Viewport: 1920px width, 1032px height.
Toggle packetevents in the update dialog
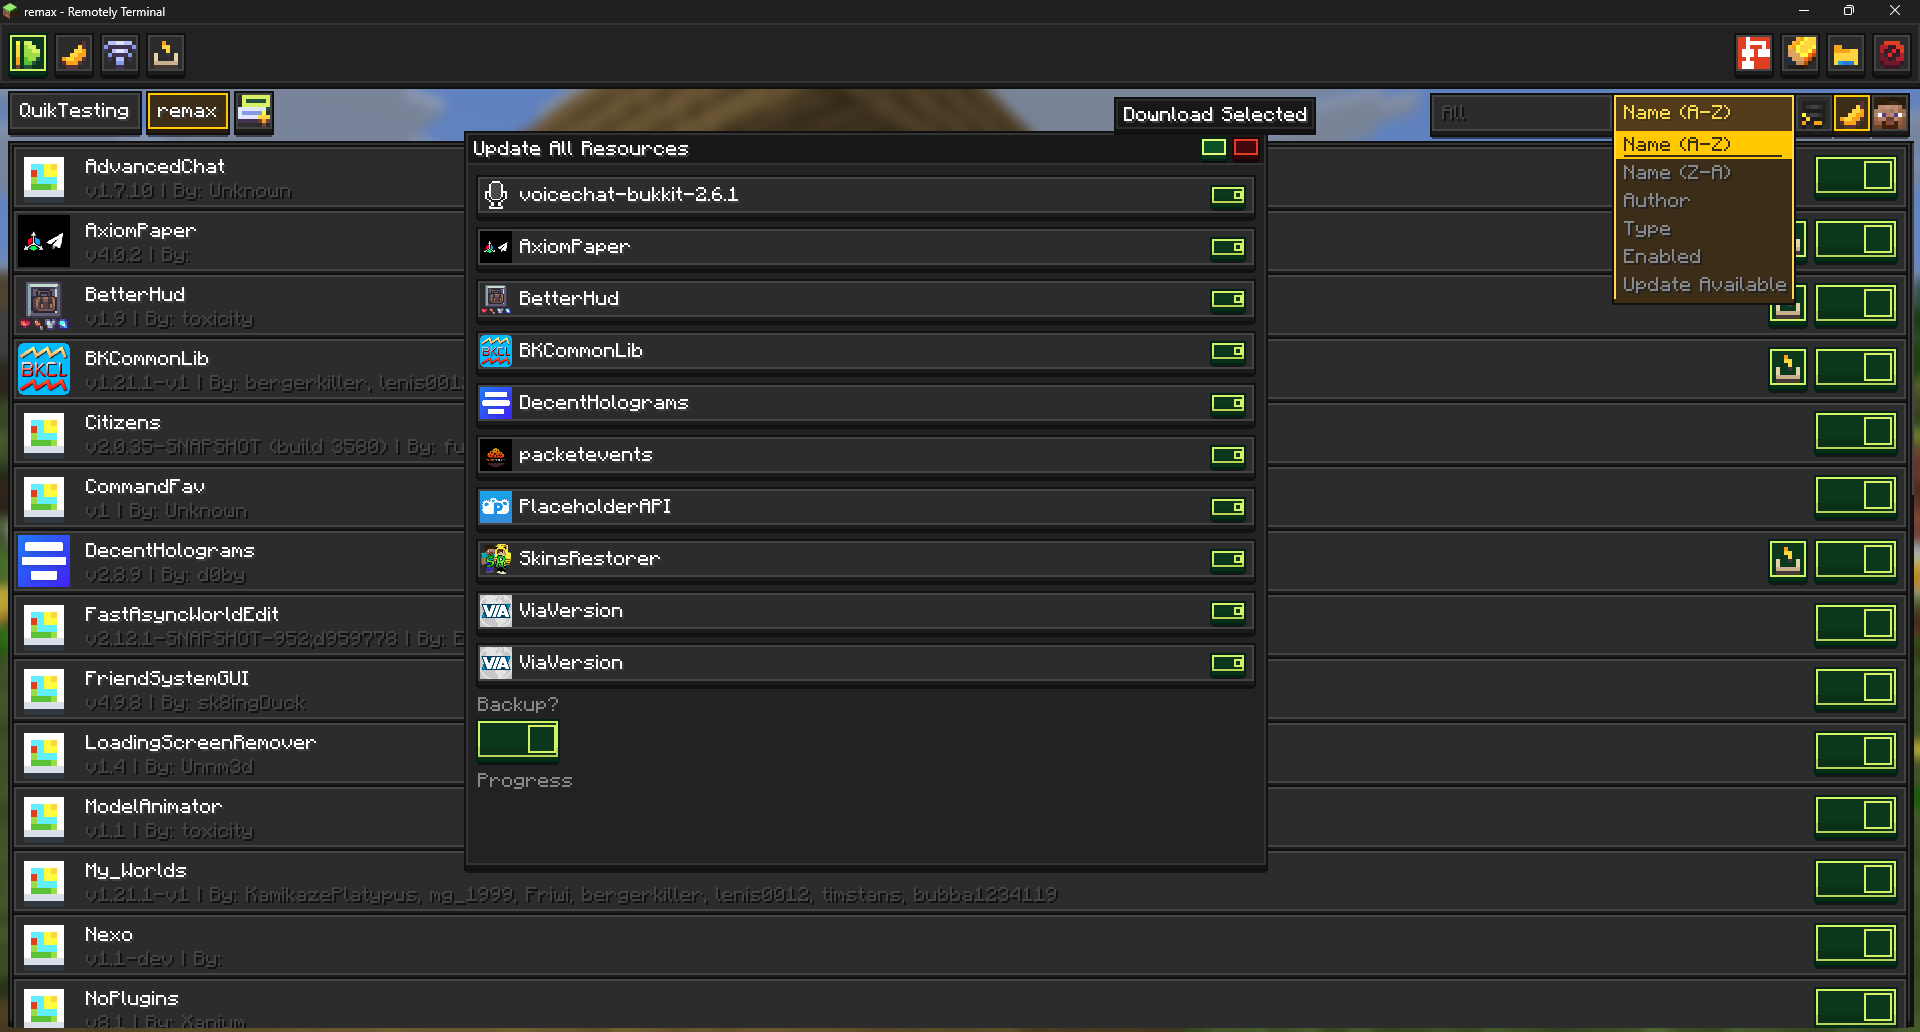1228,455
